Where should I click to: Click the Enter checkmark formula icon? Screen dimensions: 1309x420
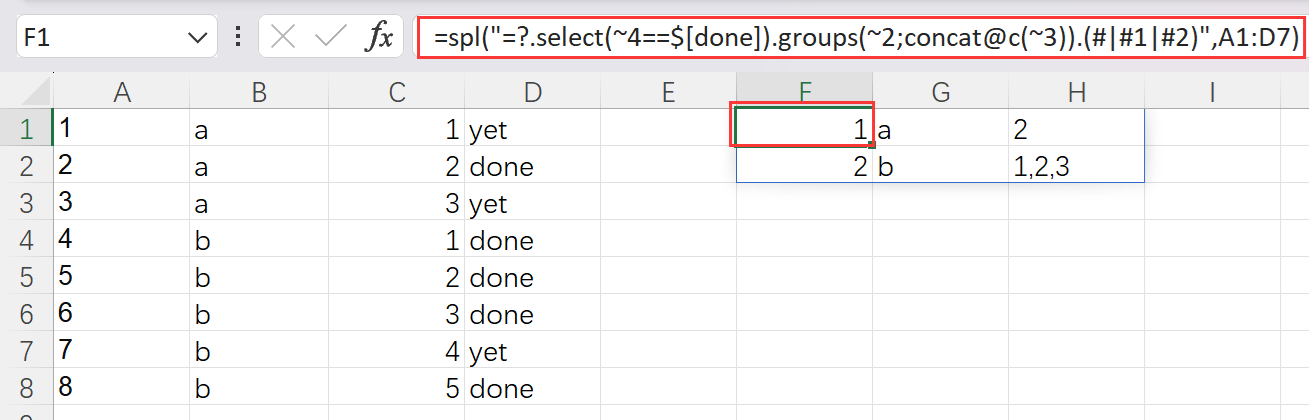tap(330, 38)
